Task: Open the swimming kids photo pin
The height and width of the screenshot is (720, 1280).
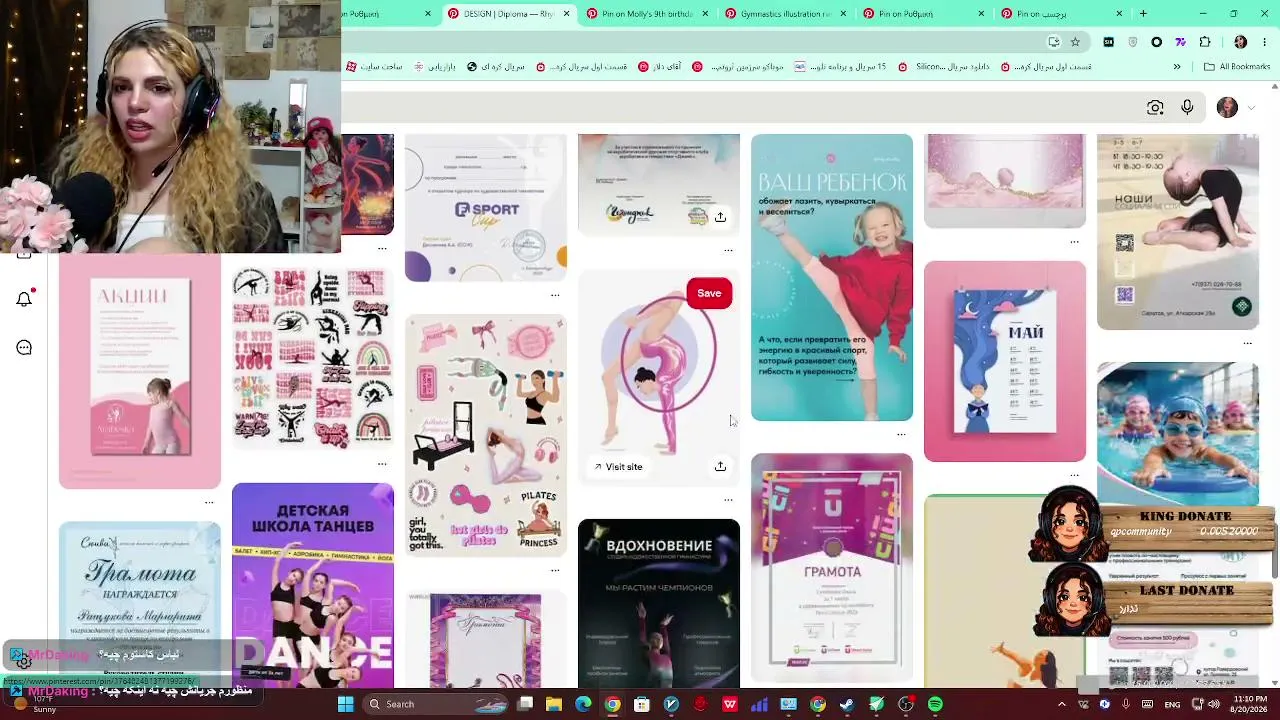Action: 1178,435
